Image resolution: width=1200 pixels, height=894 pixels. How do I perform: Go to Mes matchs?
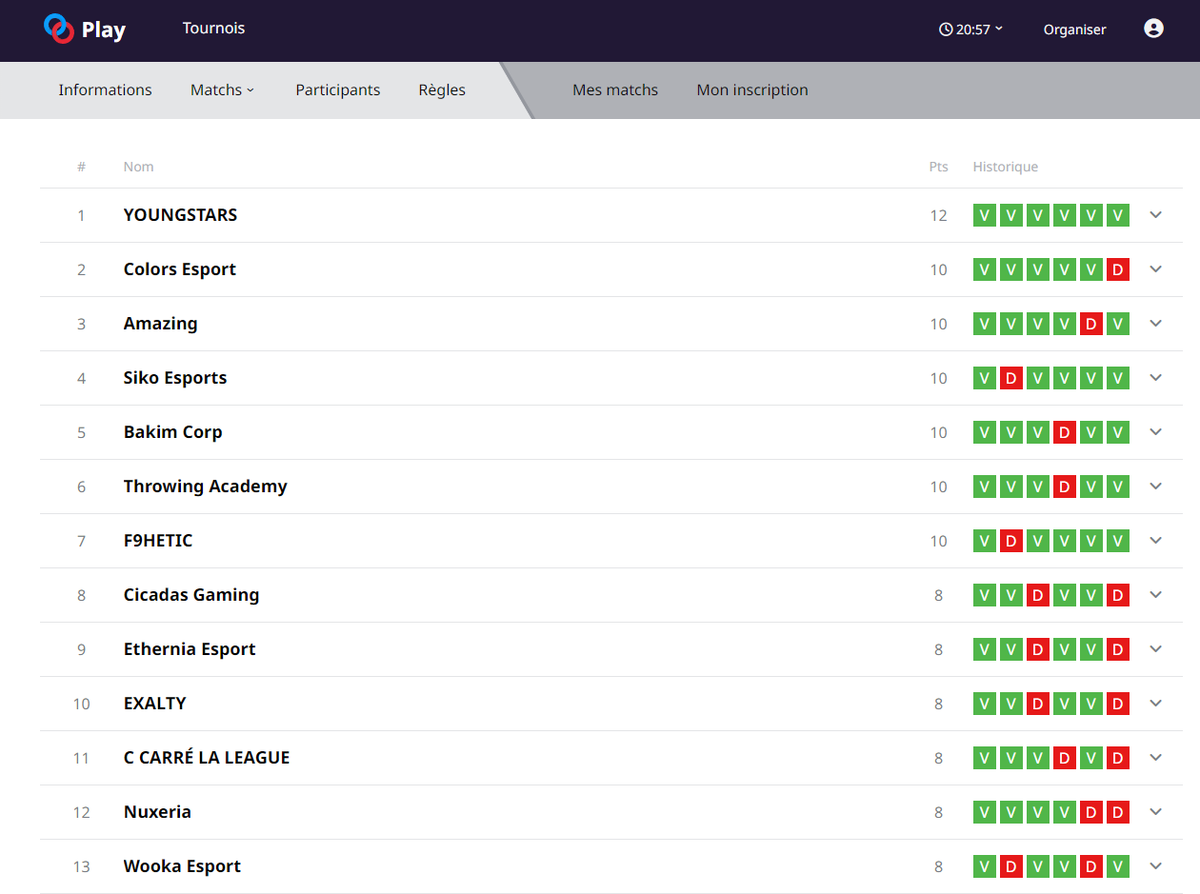click(615, 90)
